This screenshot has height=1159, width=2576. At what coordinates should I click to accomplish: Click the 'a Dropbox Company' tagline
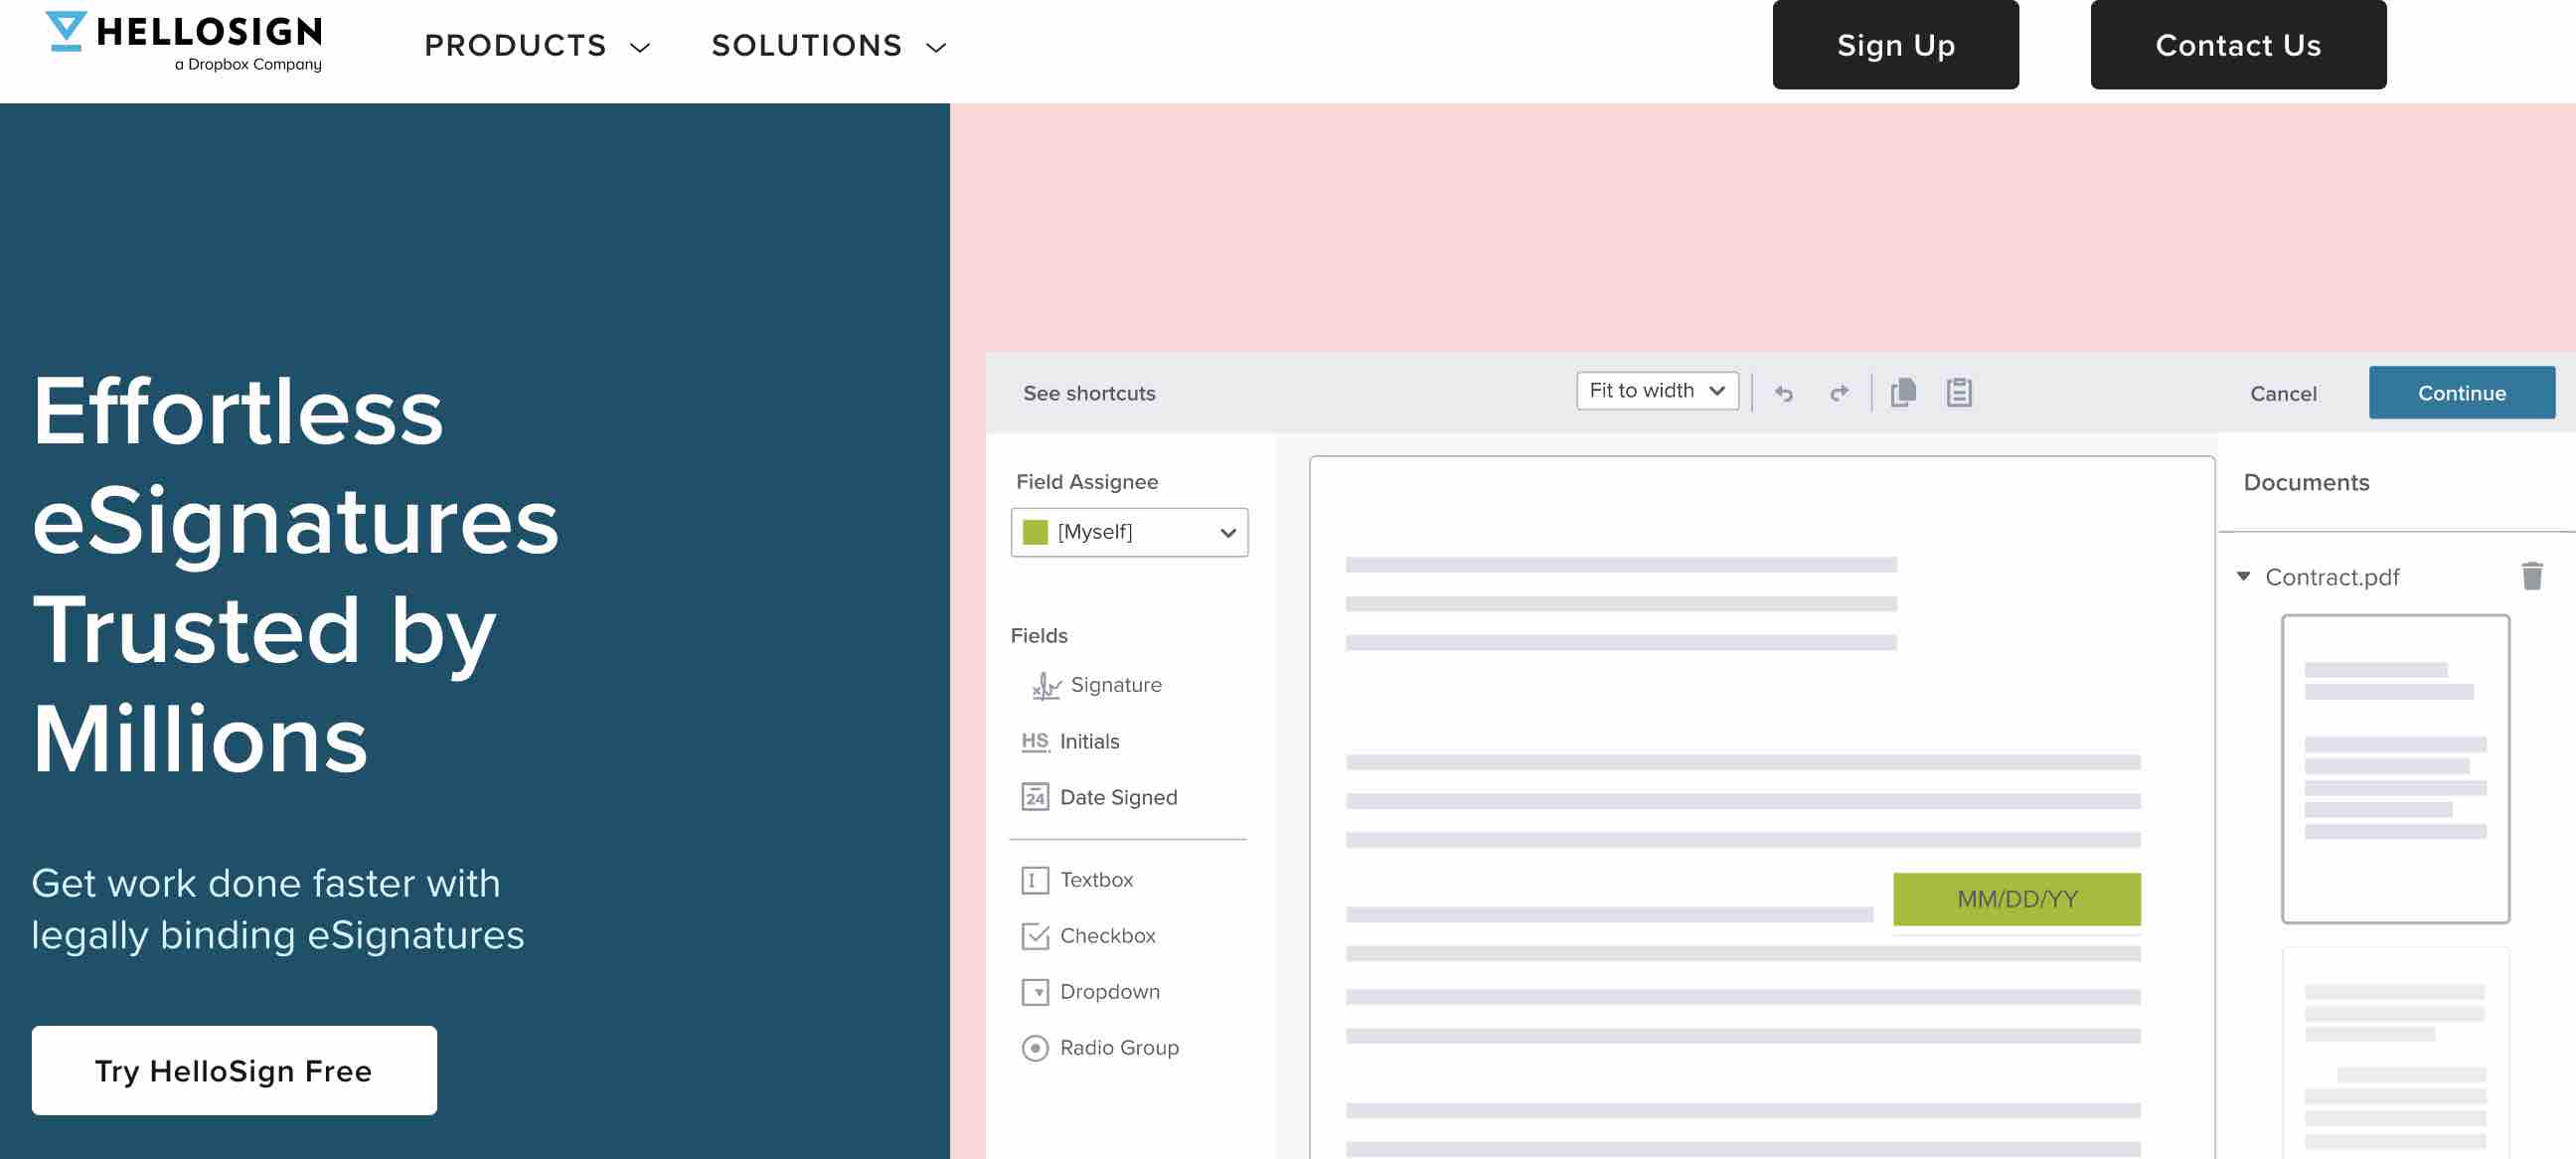(247, 64)
